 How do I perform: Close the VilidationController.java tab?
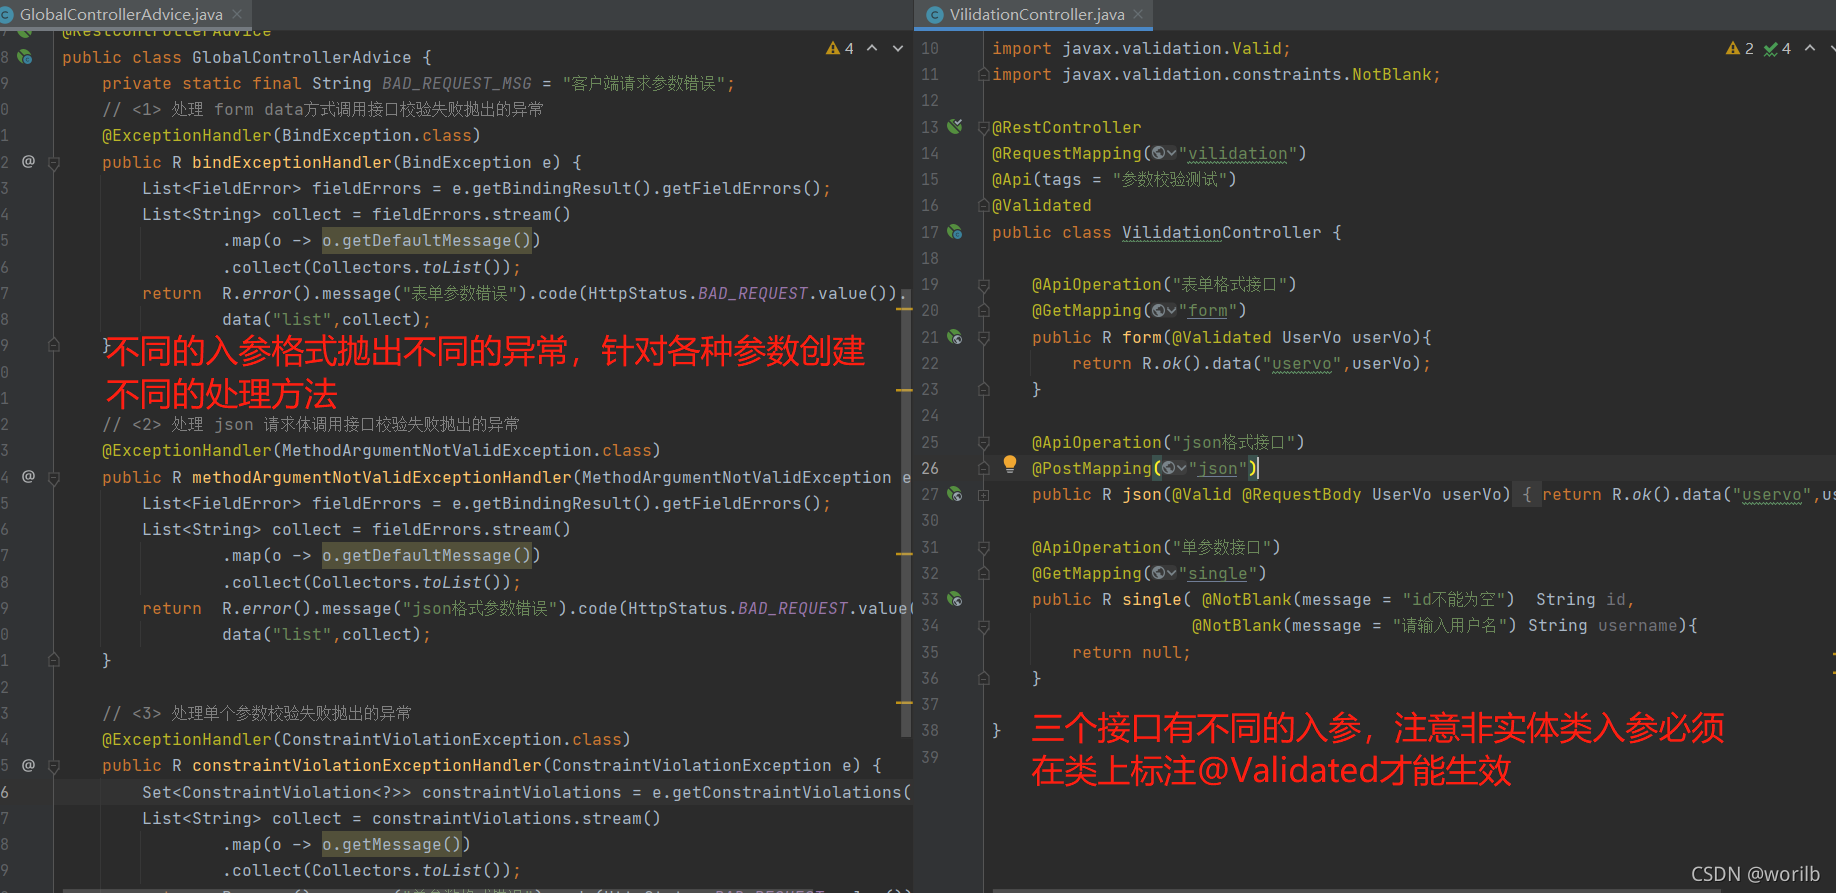[x=1138, y=14]
